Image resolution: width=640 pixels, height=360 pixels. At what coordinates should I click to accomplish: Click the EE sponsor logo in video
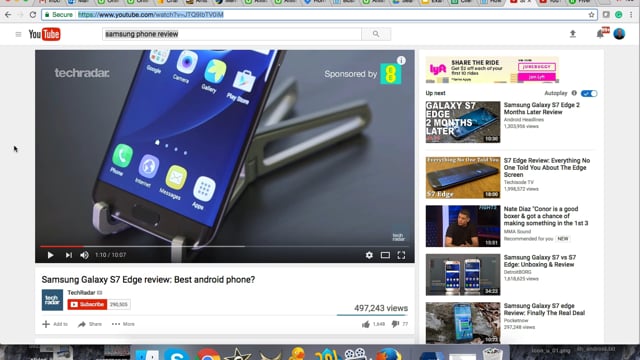pos(391,74)
